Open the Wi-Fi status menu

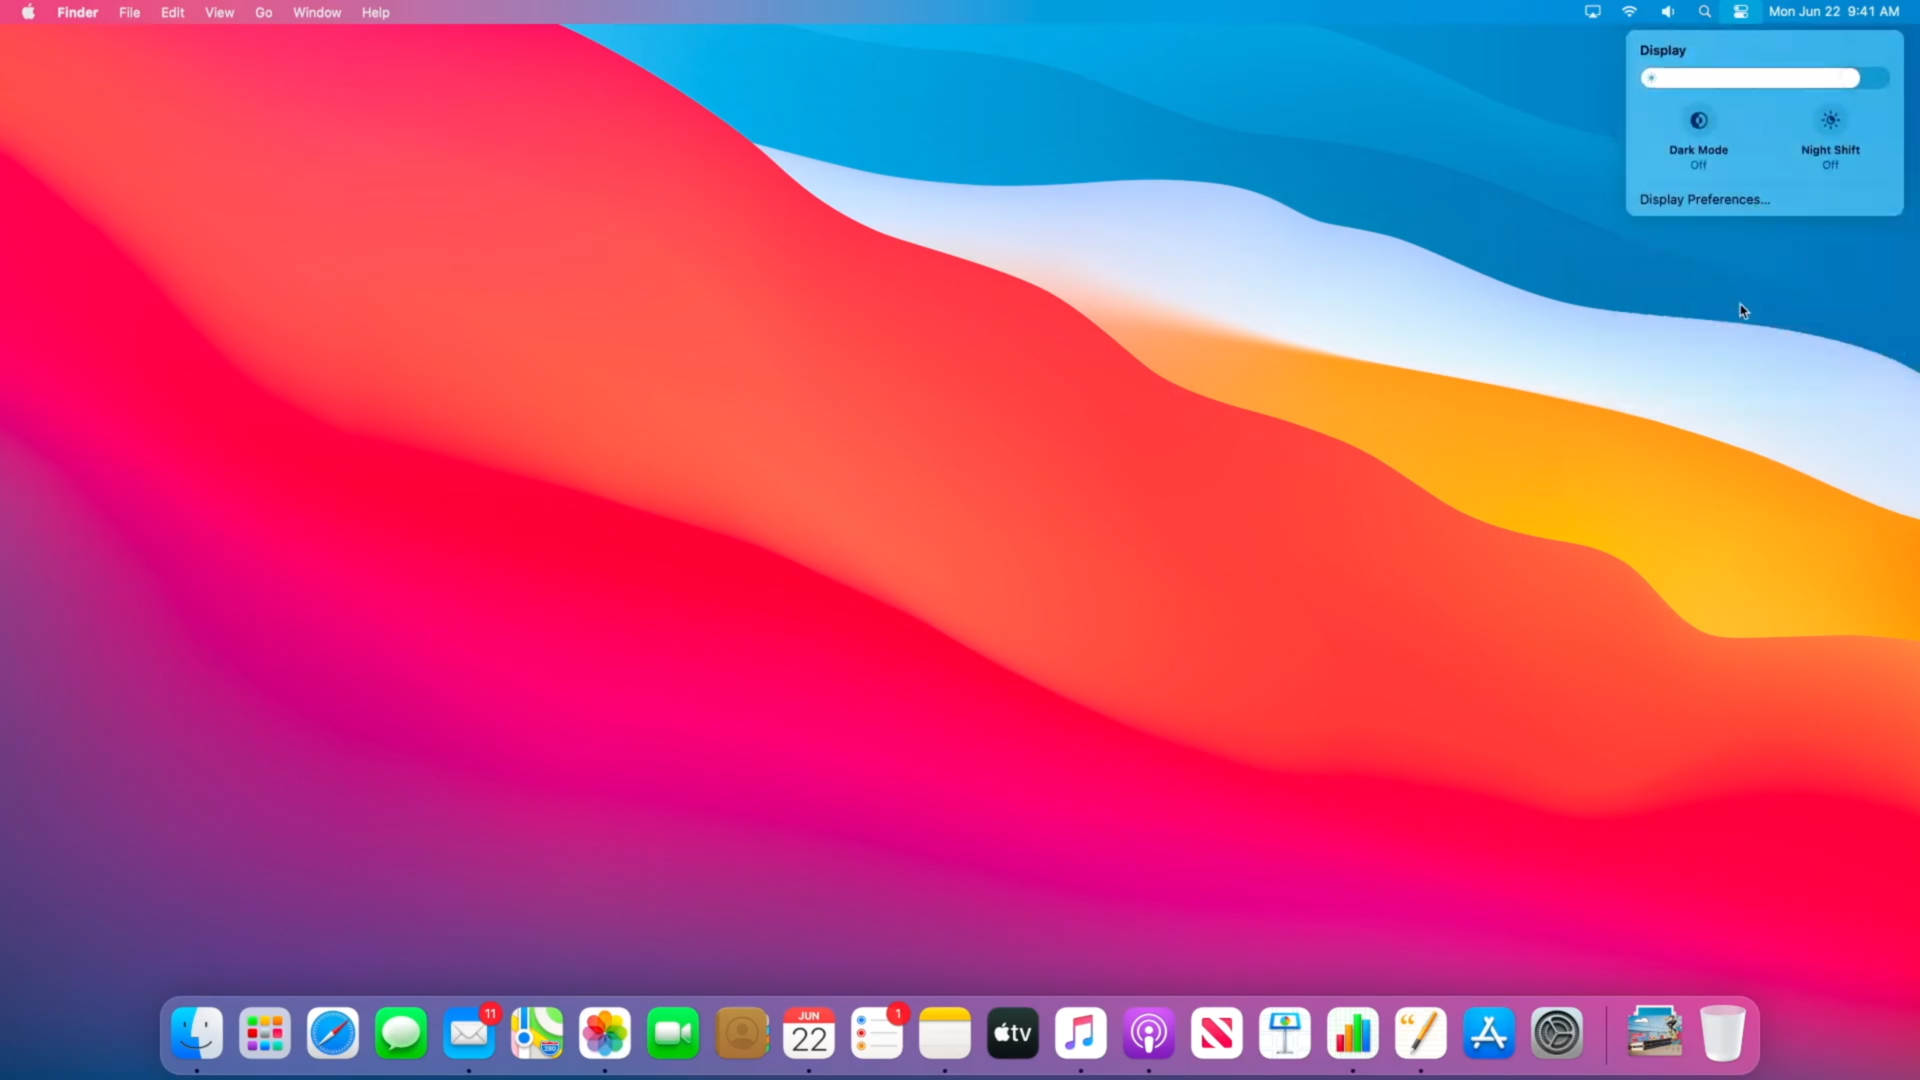(1629, 12)
